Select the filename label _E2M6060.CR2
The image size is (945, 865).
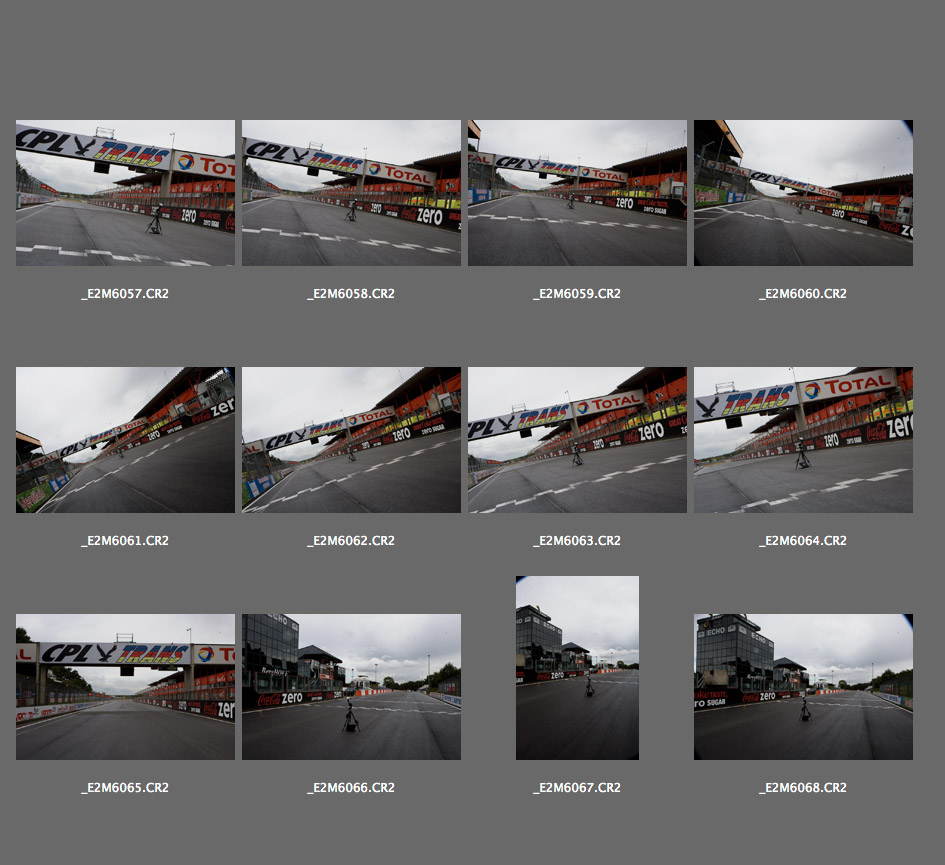click(x=803, y=294)
